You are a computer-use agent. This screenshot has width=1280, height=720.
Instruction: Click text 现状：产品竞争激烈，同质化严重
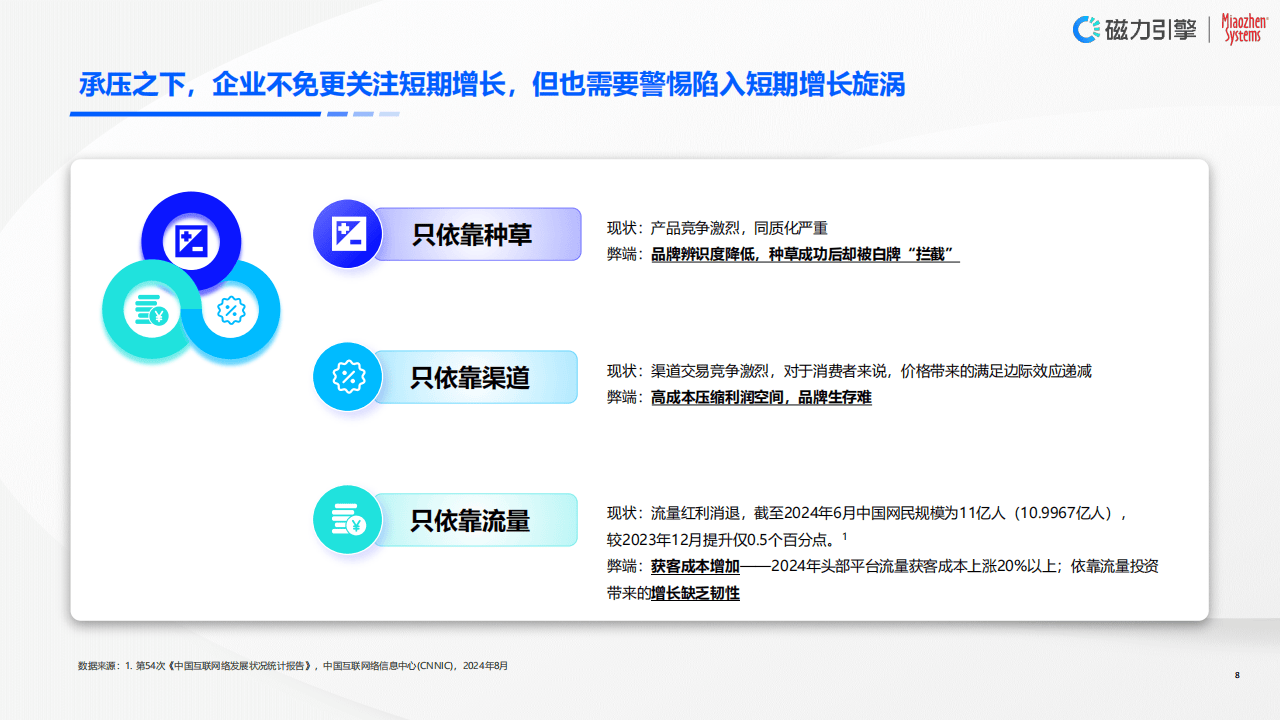click(717, 228)
